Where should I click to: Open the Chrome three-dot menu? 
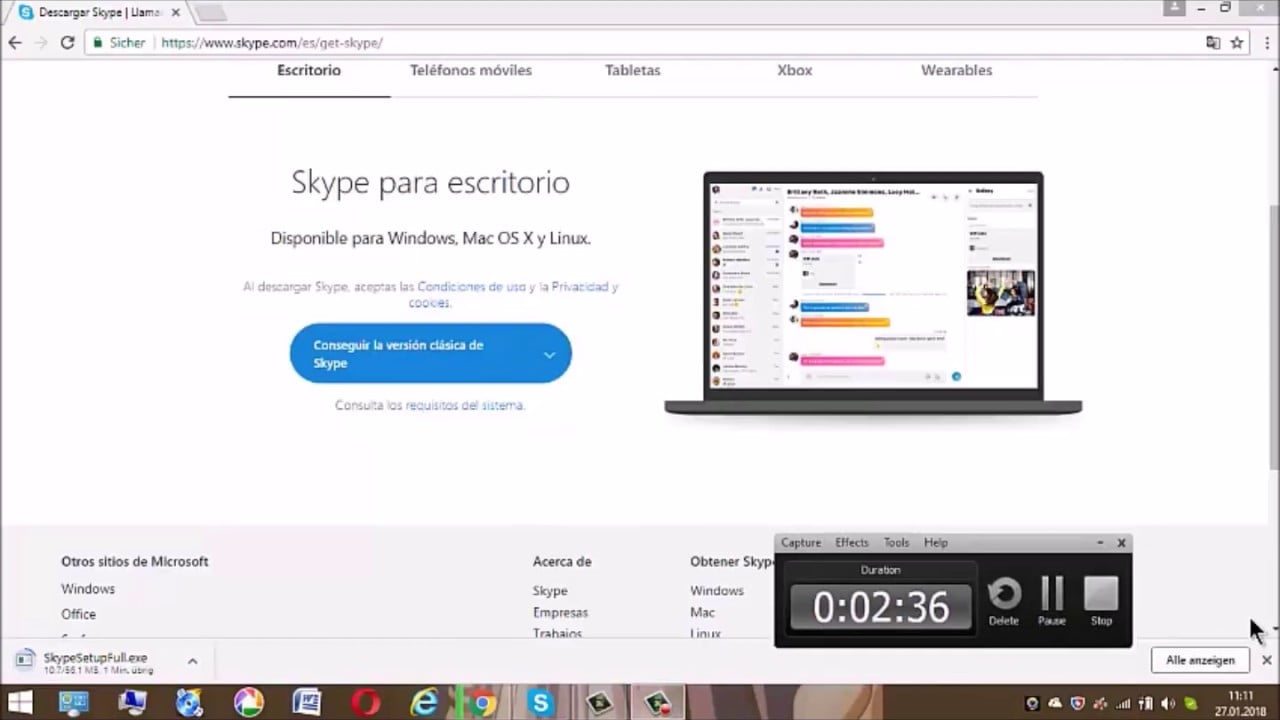click(1266, 43)
